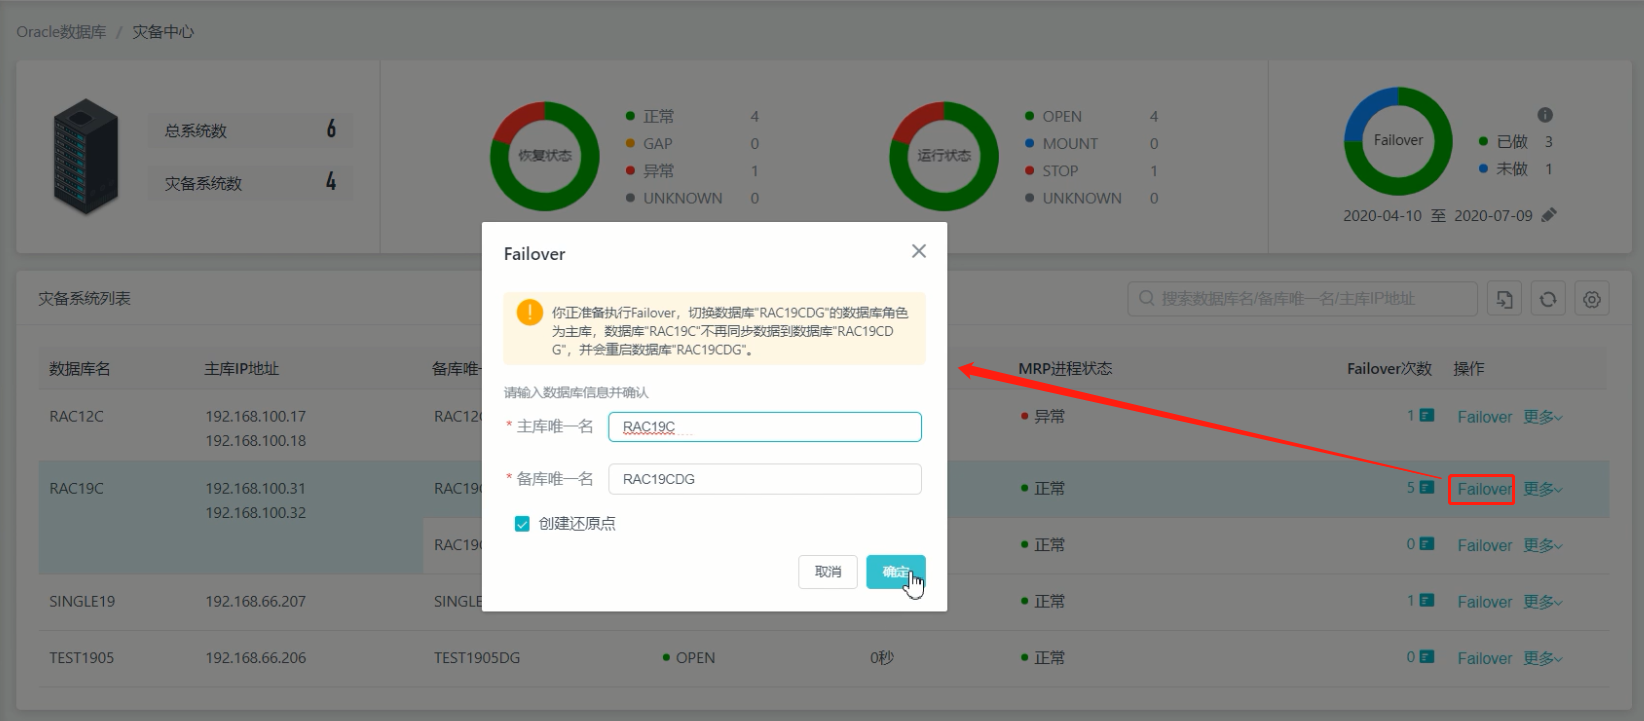Click Failover link in SINGLE19 row
The width and height of the screenshot is (1644, 721).
[x=1484, y=602]
